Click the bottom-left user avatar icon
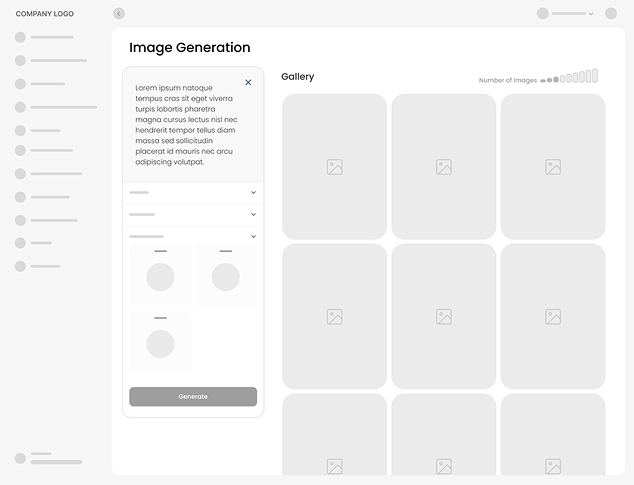This screenshot has width=634, height=485. click(x=20, y=458)
